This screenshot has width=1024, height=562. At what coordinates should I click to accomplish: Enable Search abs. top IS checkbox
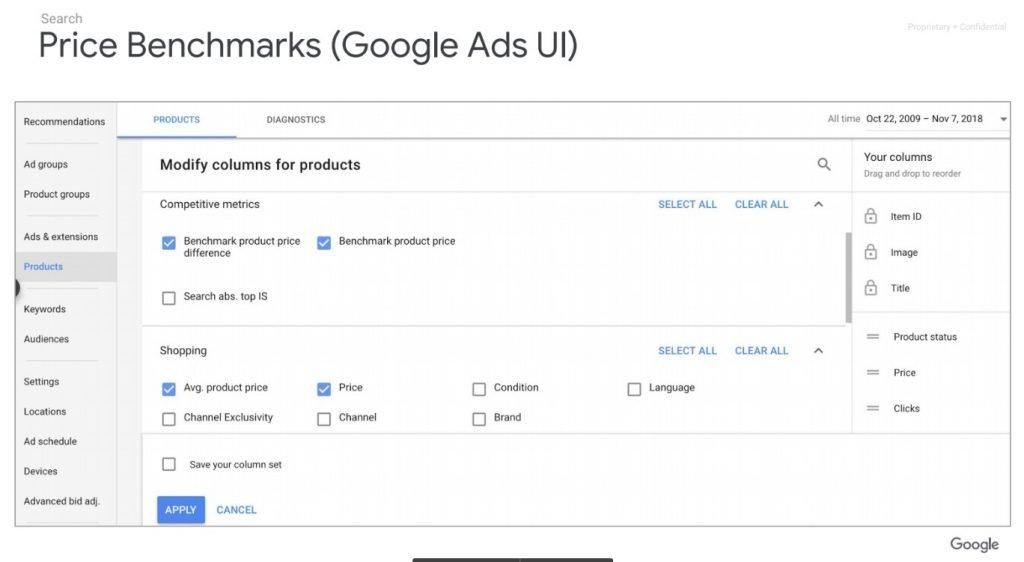[169, 297]
